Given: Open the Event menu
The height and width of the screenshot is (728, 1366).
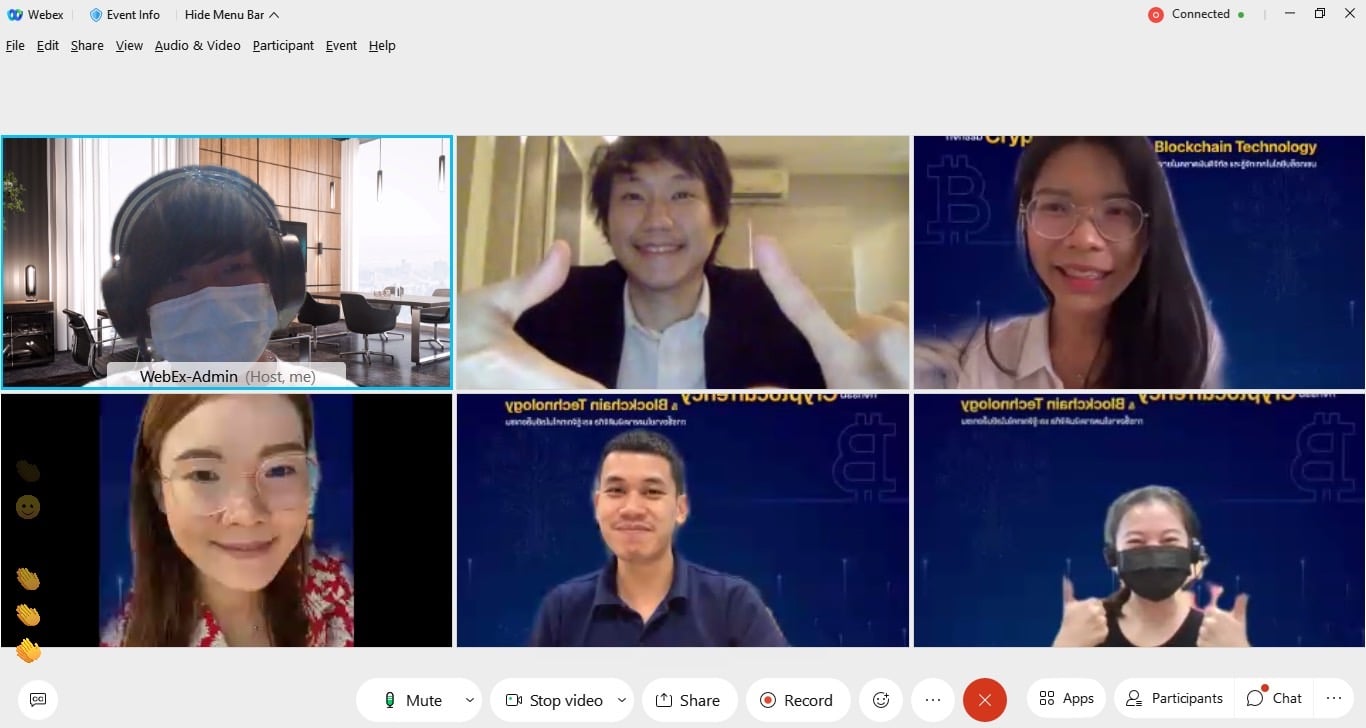Looking at the screenshot, I should 341,45.
